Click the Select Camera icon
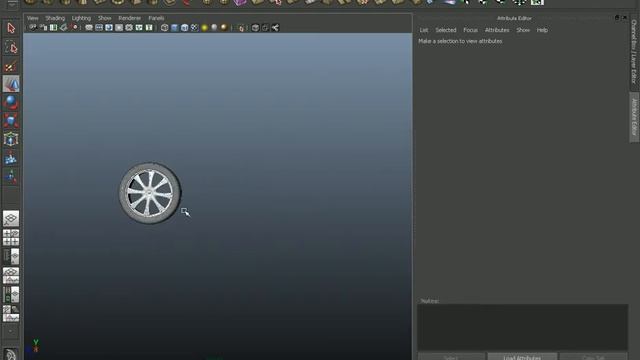 tap(32, 27)
